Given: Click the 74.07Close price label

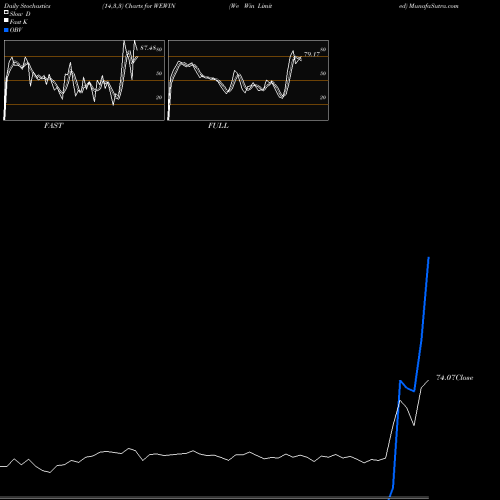Looking at the screenshot, I should pyautogui.click(x=455, y=378).
